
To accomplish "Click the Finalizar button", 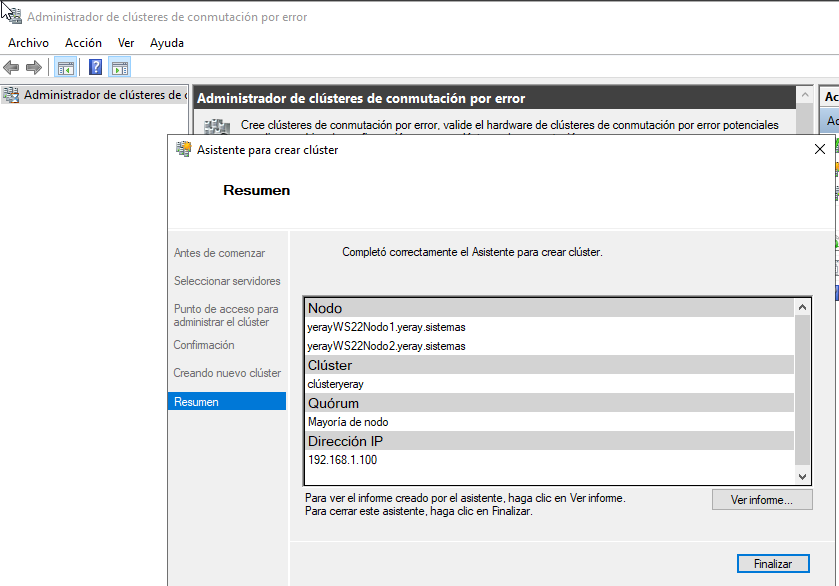I will click(x=773, y=564).
